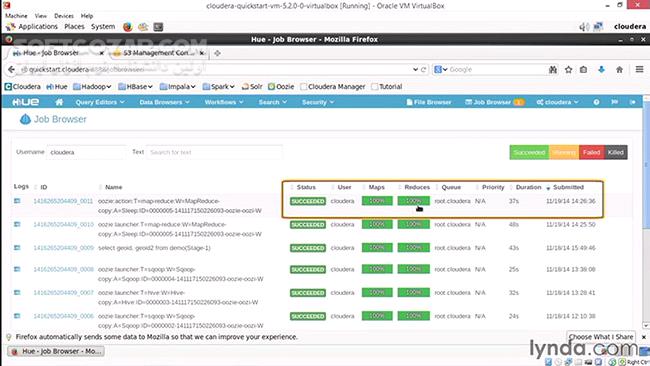Image resolution: width=650 pixels, height=366 pixels.
Task: Filter jobs by Killed status
Action: 616,152
